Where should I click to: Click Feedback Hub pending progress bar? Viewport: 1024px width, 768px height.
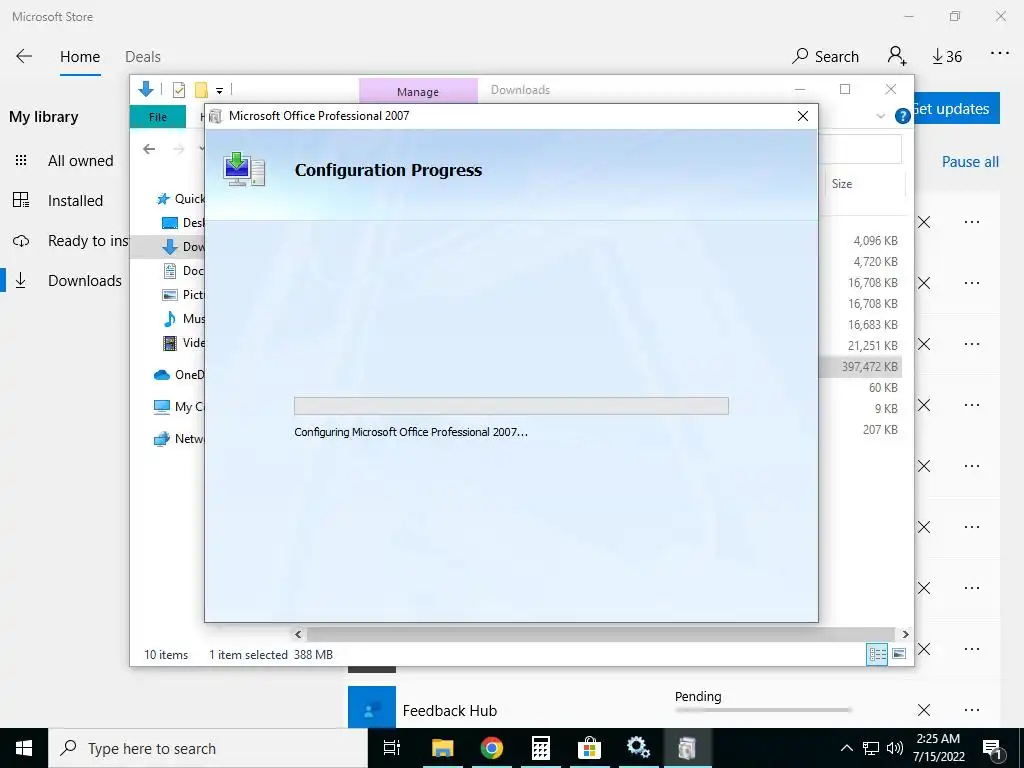point(763,710)
